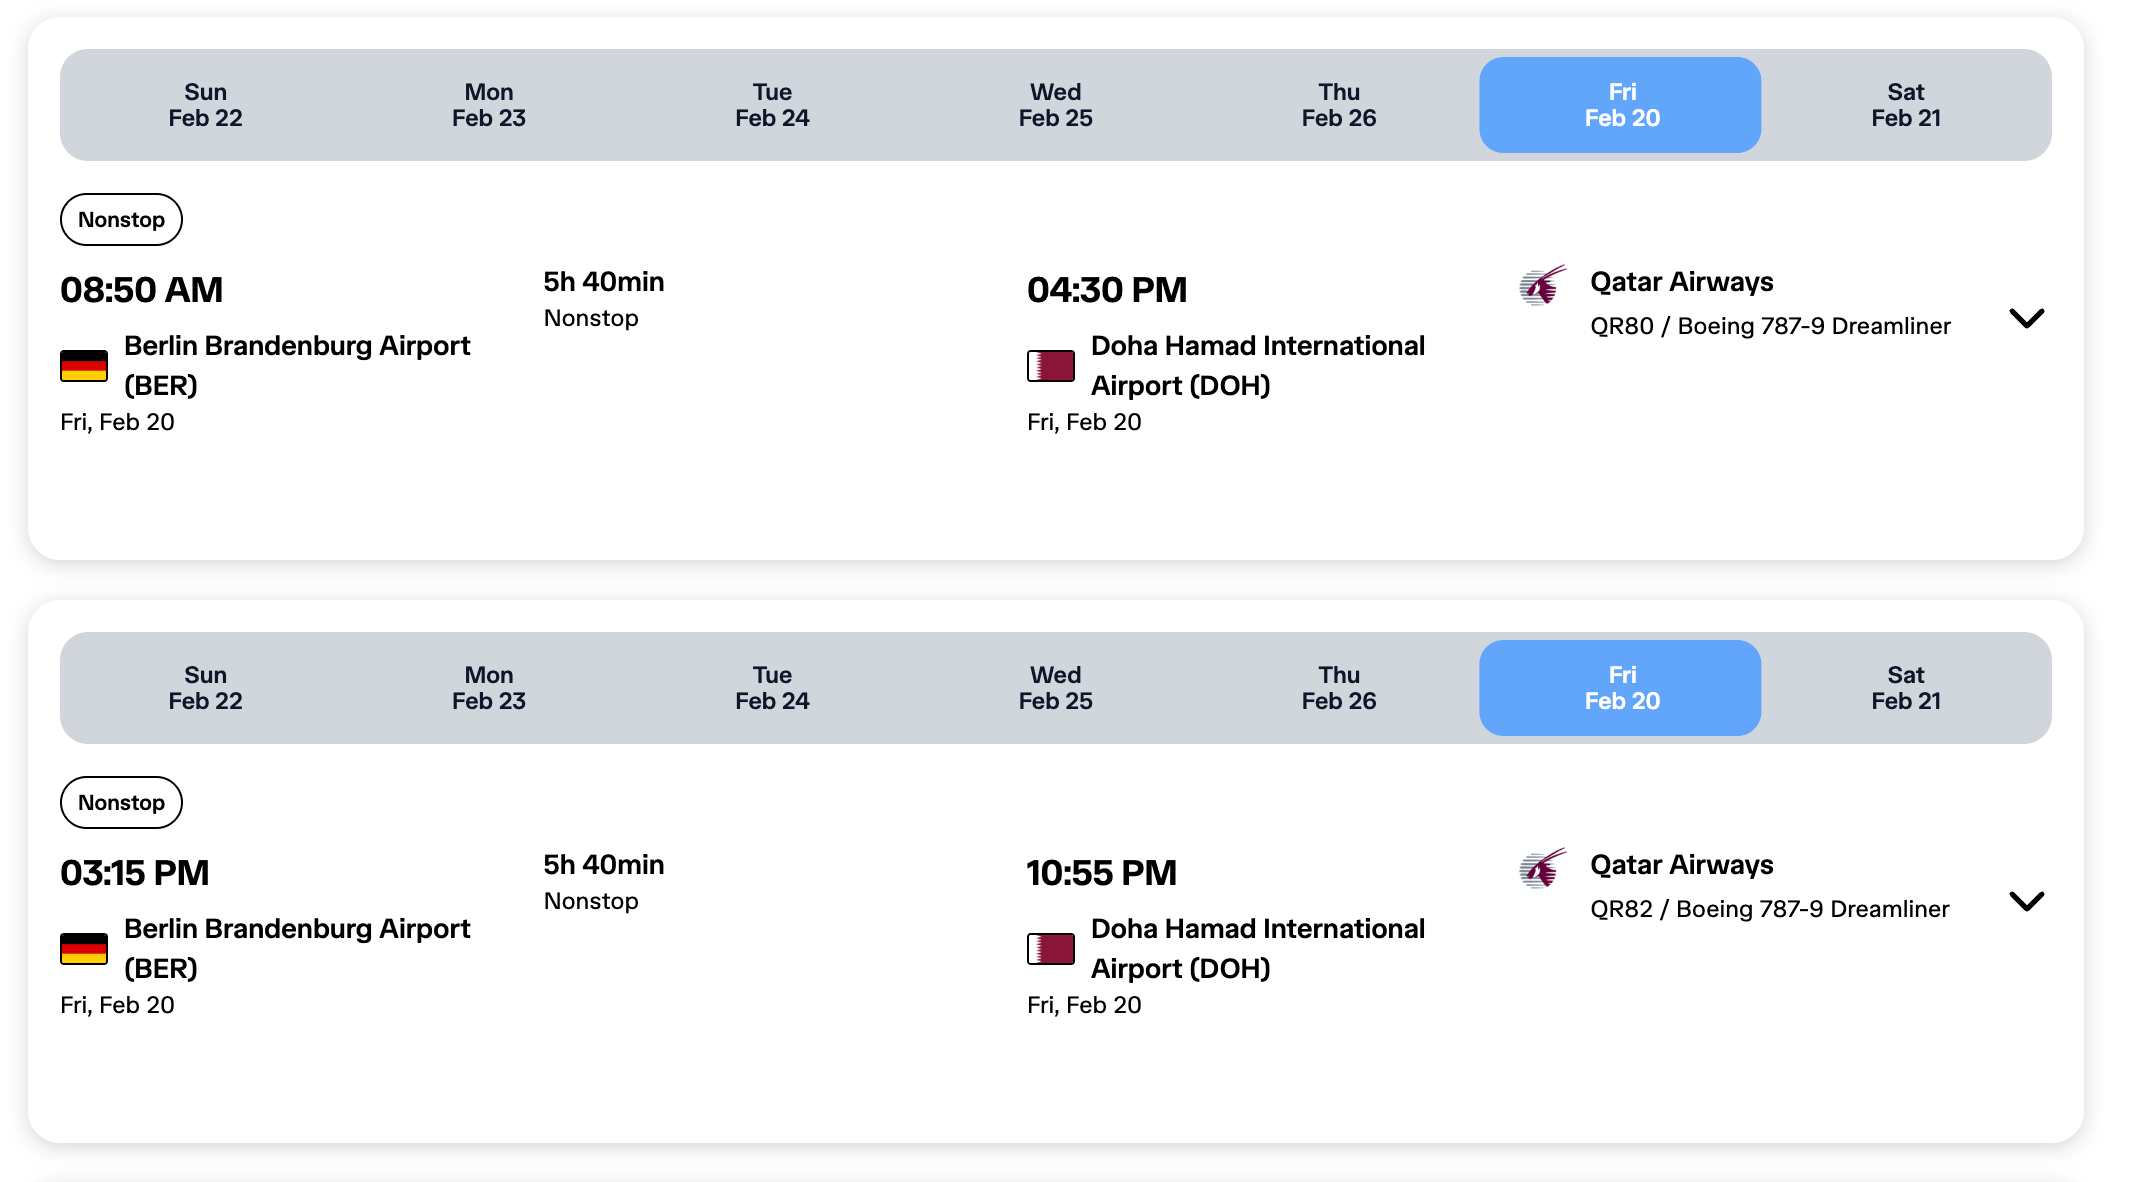Click the highlighted Fri Feb 20 tab in the second date bar
The image size is (2130, 1182).
coord(1621,688)
